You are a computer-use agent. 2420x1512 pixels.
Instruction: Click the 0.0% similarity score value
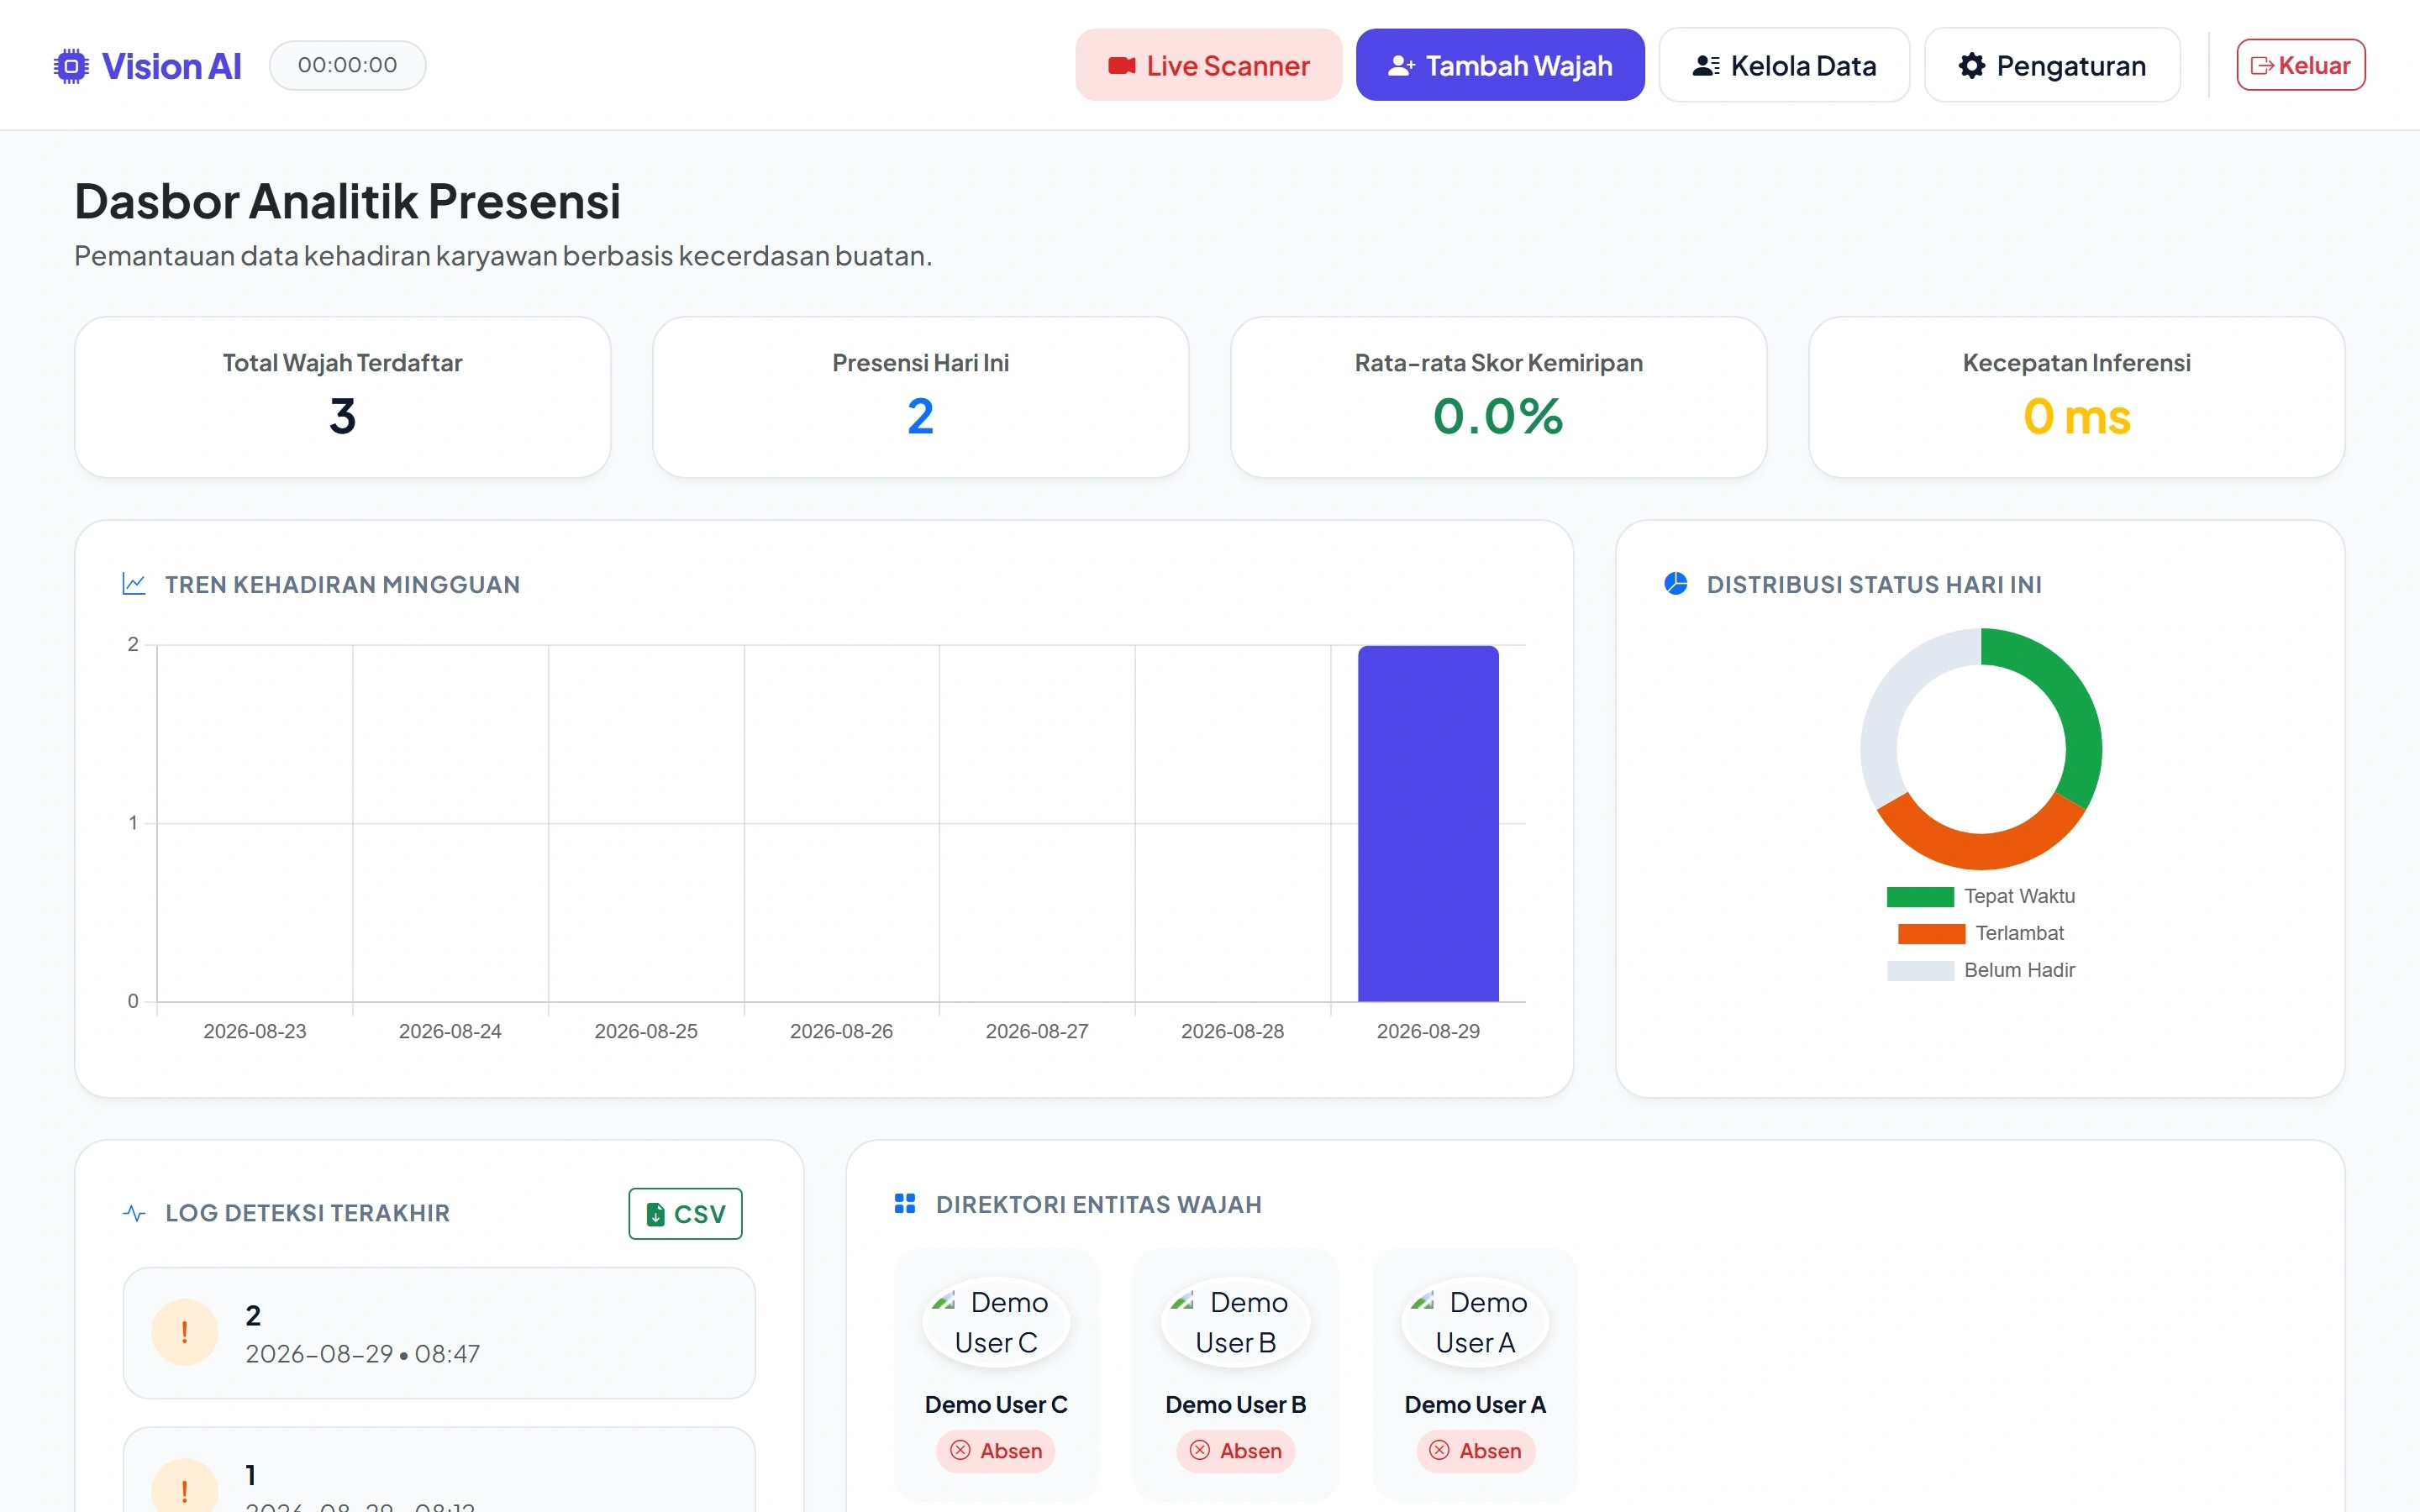click(x=1498, y=416)
